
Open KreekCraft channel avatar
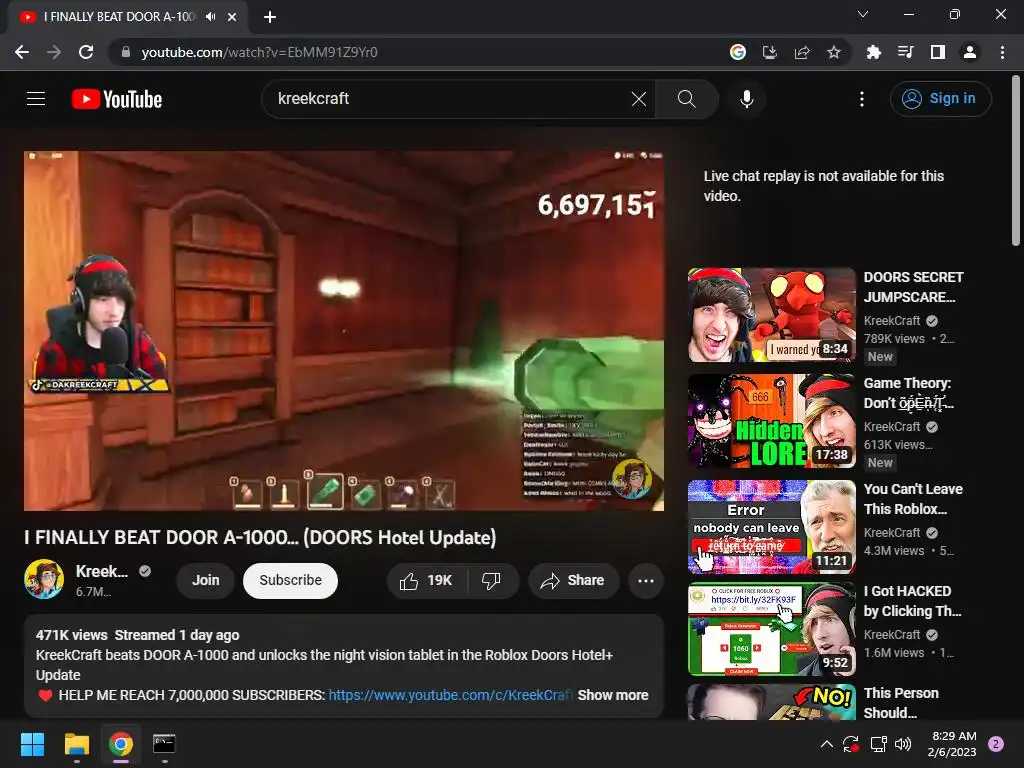tap(44, 579)
